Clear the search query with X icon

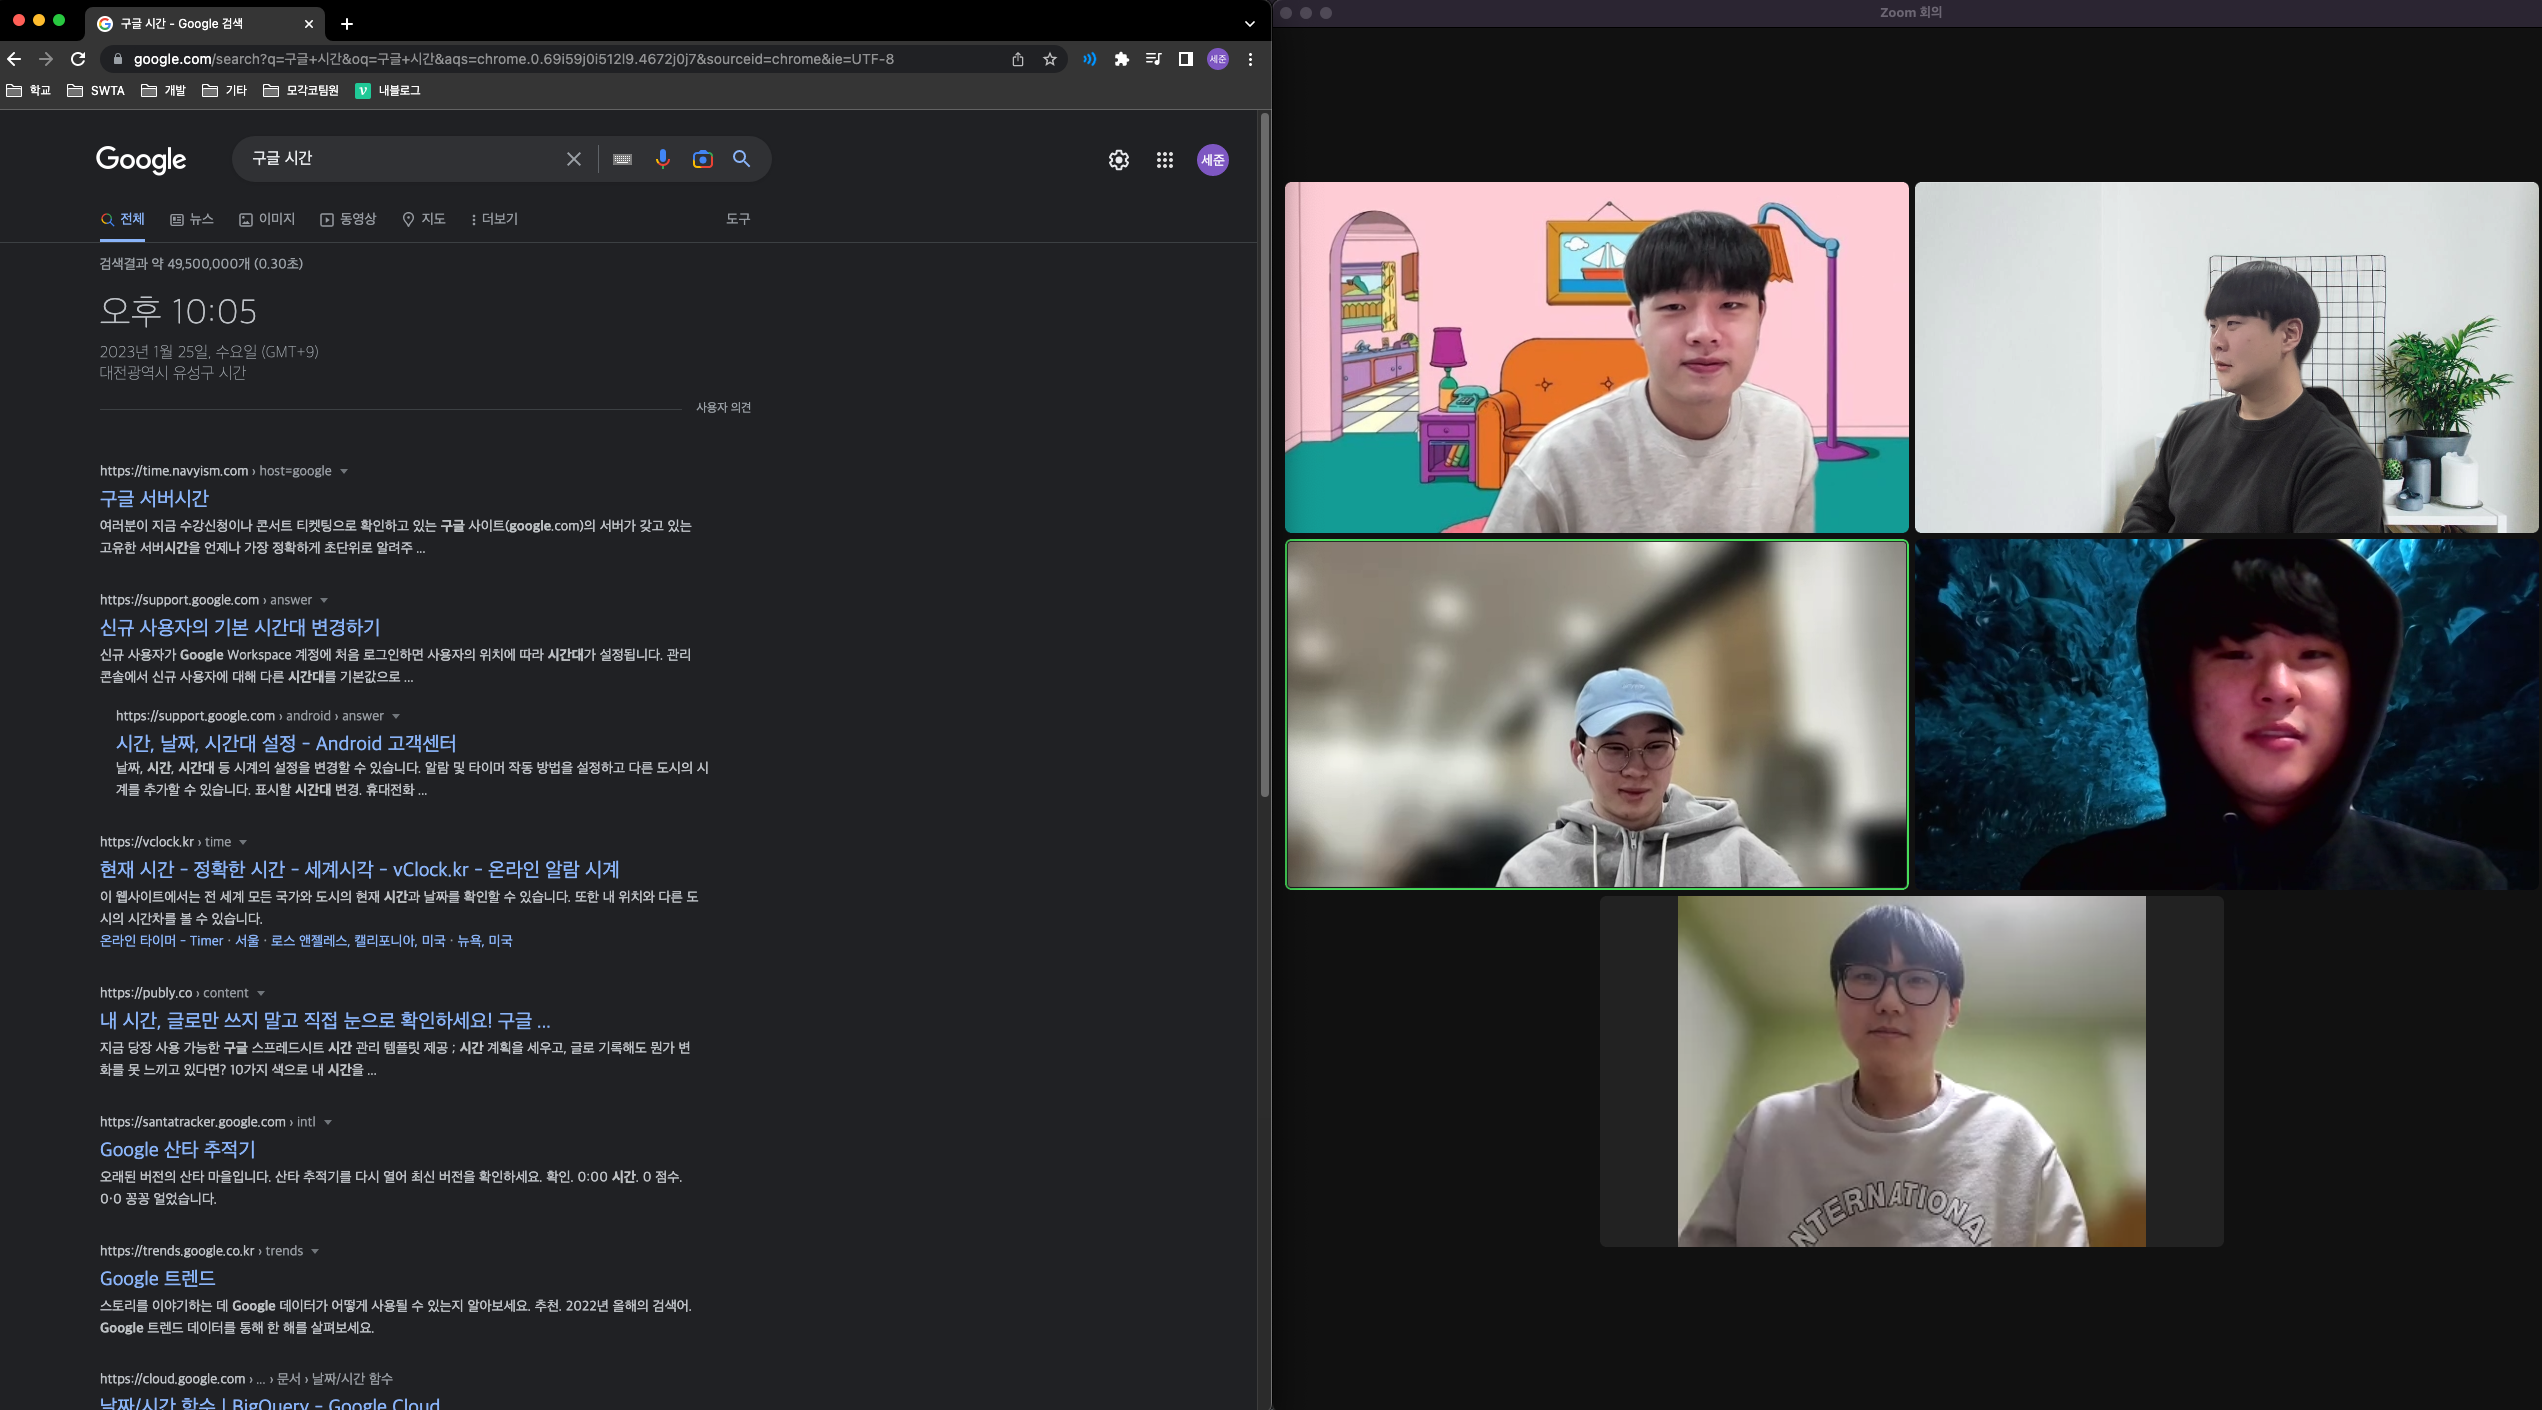574,159
